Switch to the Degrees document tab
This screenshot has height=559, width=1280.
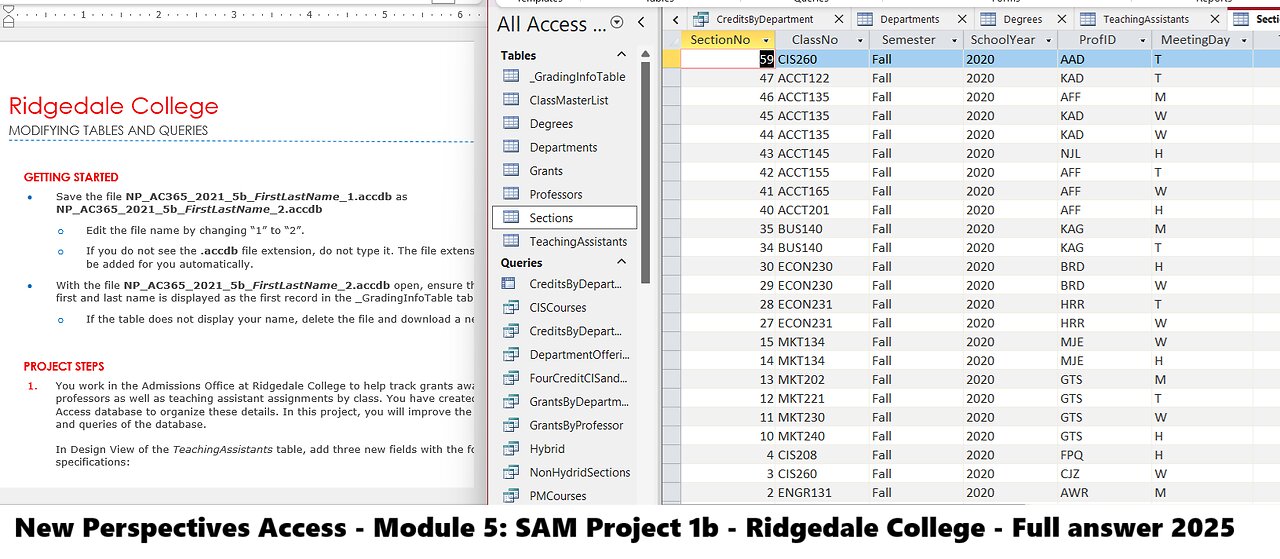1022,19
